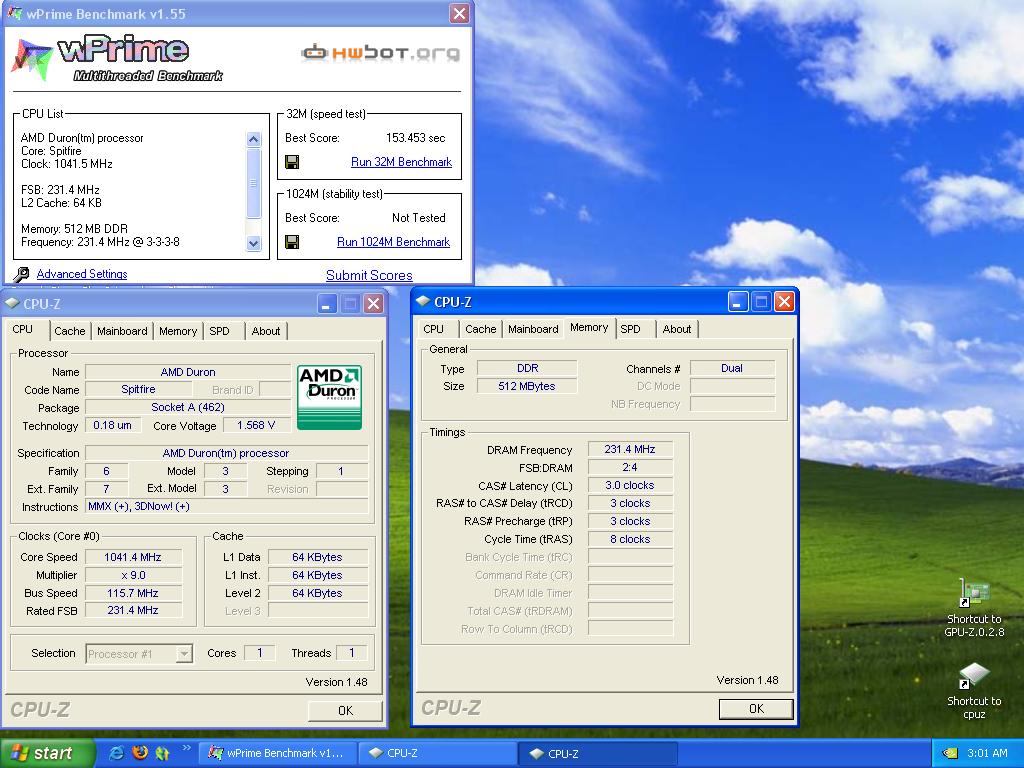Click Rated FSB value field

[133, 611]
